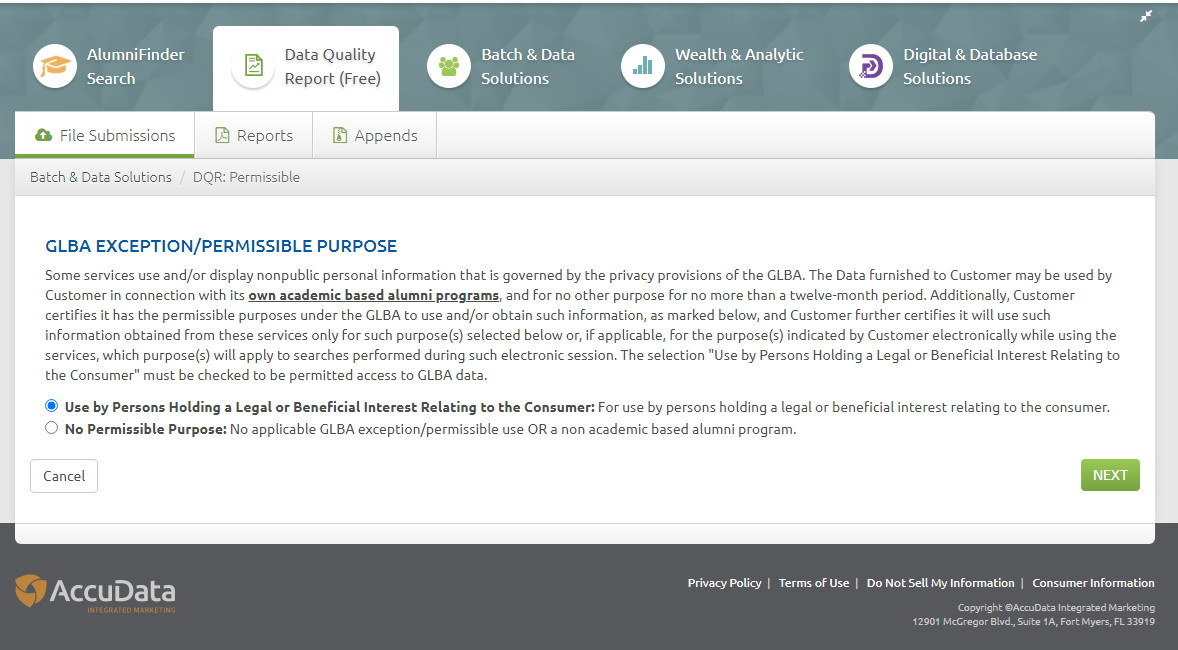This screenshot has height=650, width=1178.
Task: Click the Batch & Data people icon
Action: pos(449,66)
